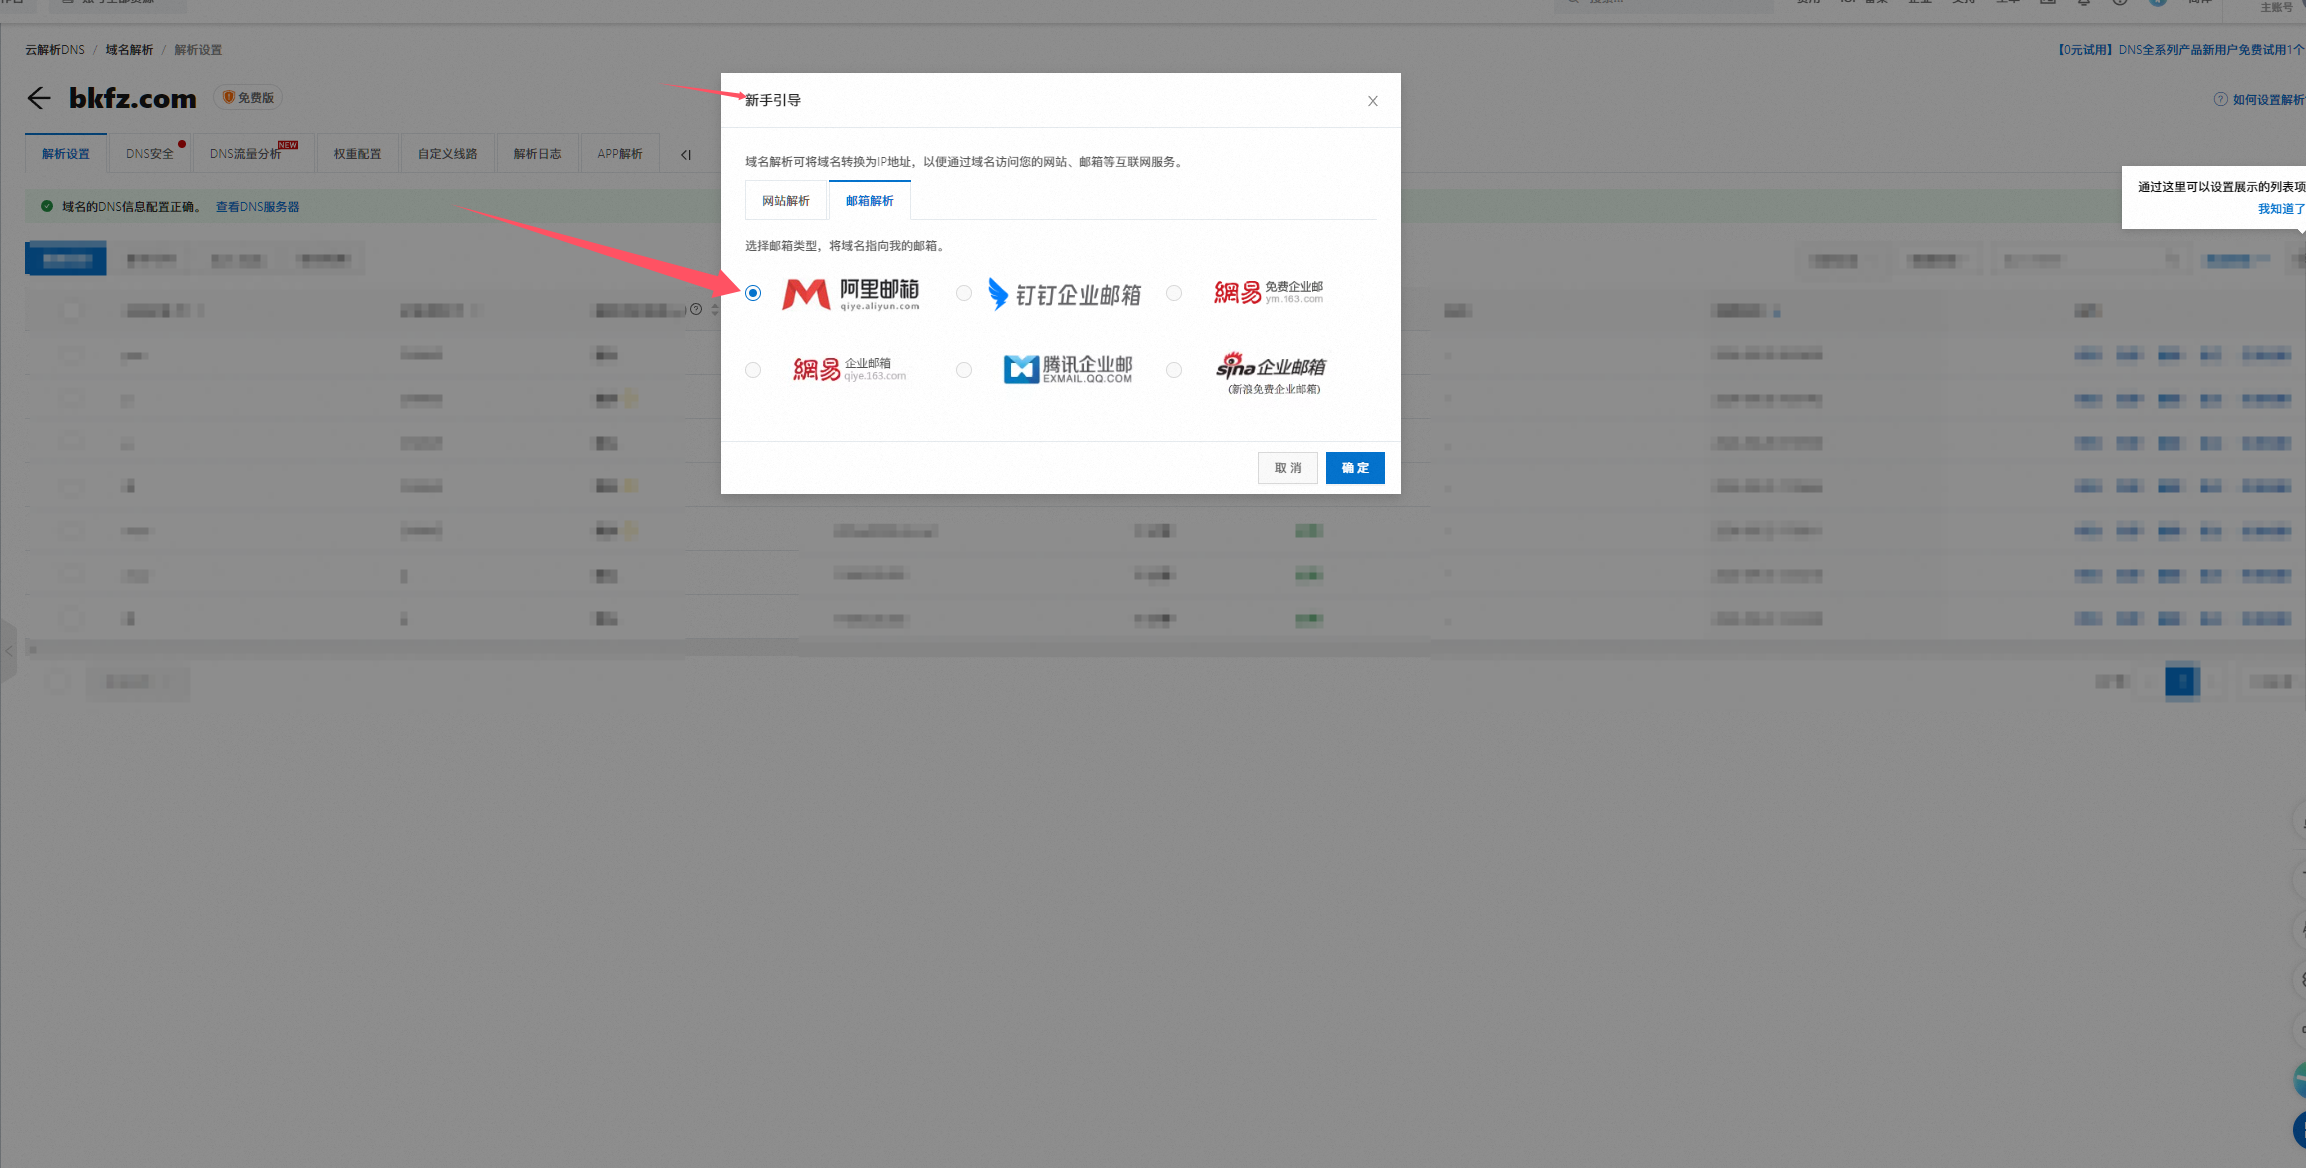Click the 腾讯企业邮 EXMAIL.QQ.COM logo
Viewport: 2306px width, 1168px height.
1068,369
